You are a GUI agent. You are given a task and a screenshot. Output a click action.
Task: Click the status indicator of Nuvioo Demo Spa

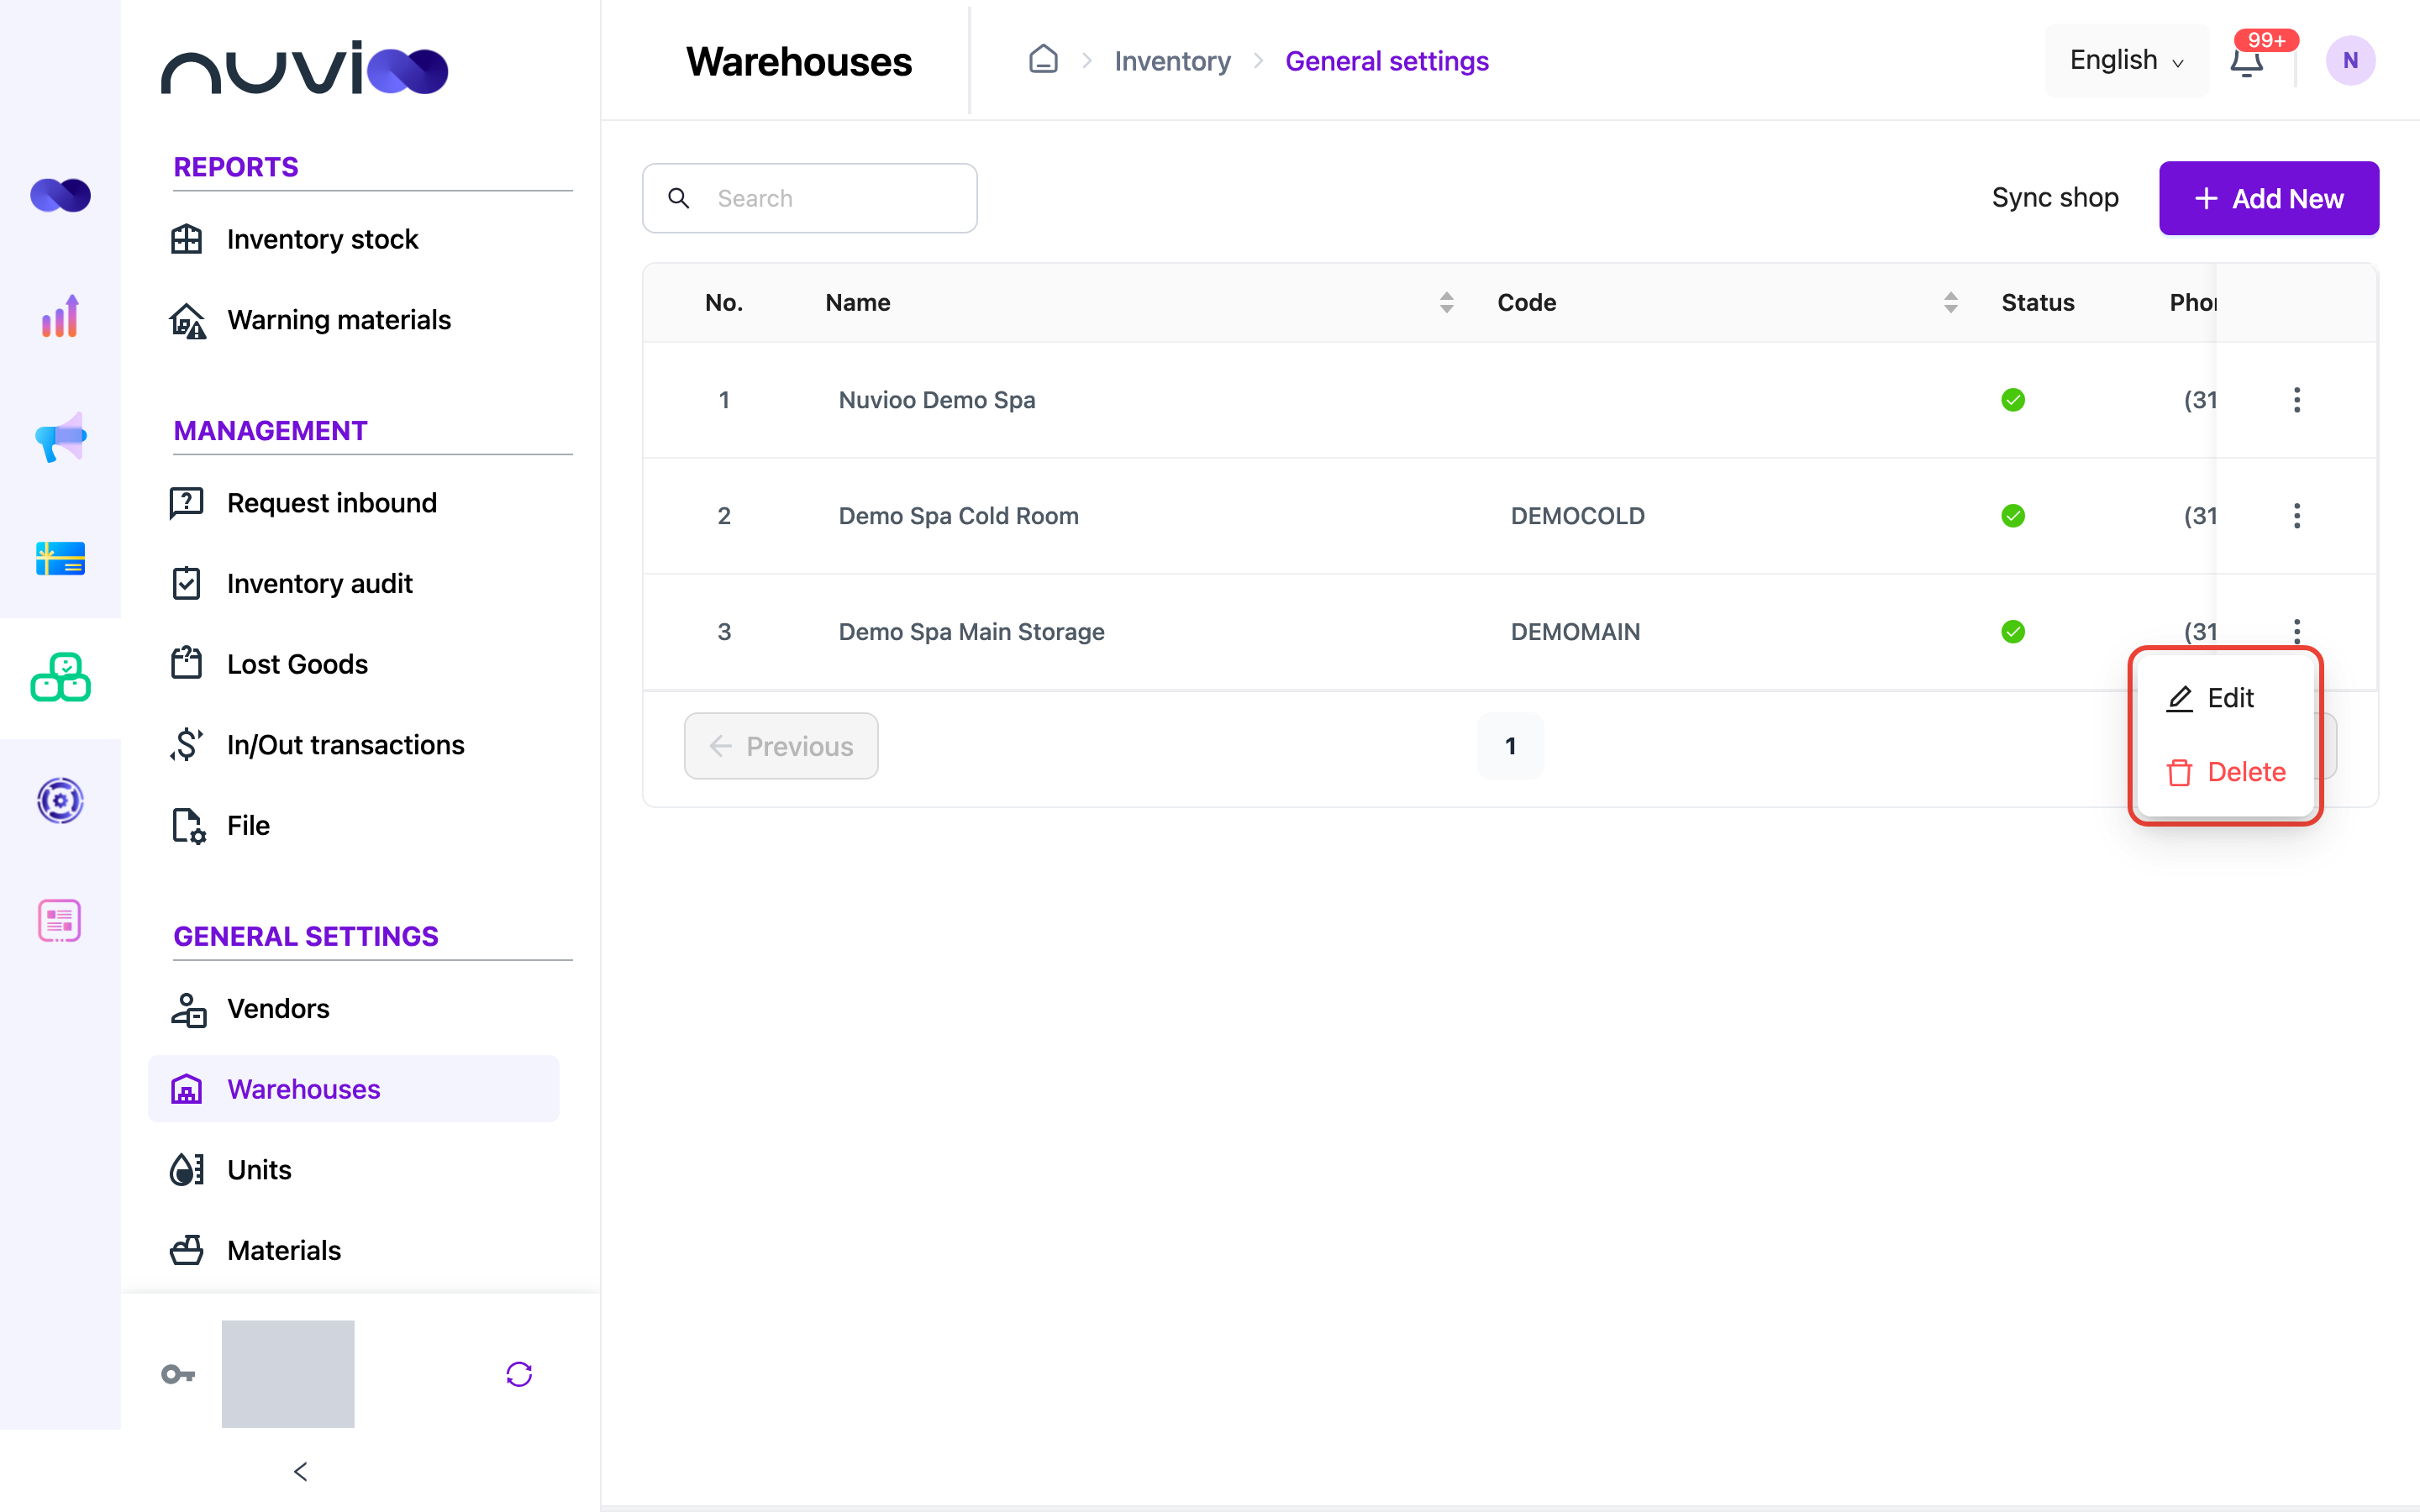click(x=2013, y=400)
